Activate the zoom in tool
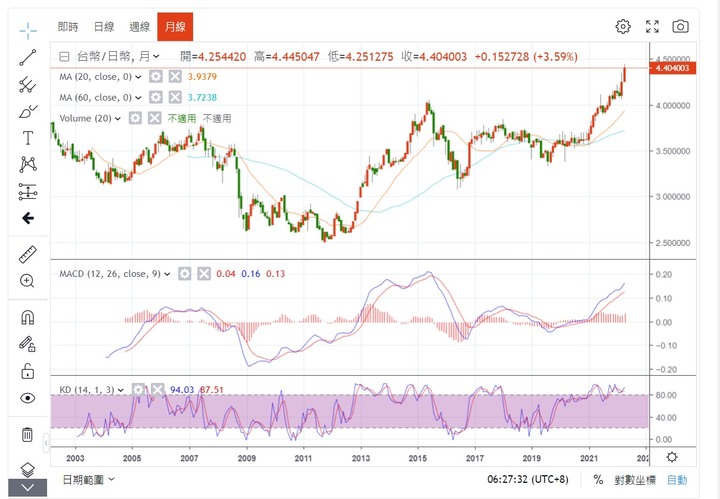 coord(28,281)
